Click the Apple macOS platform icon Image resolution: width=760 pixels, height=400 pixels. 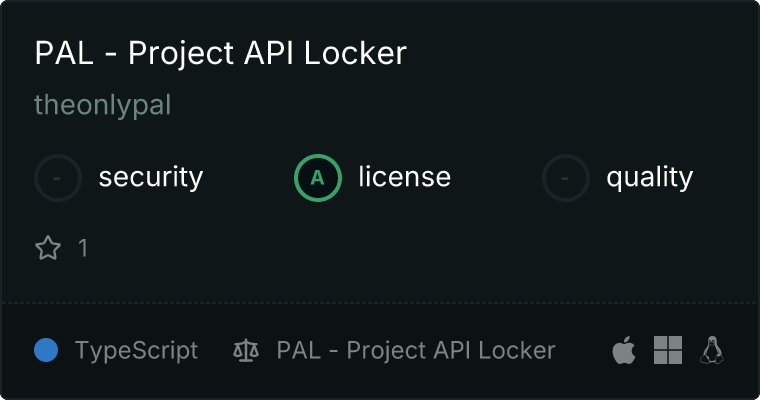coord(624,351)
